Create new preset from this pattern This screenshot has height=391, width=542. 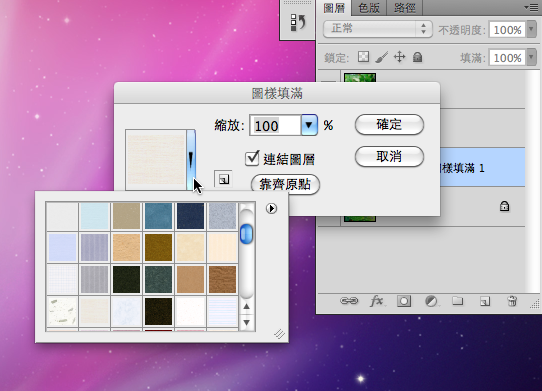(223, 179)
